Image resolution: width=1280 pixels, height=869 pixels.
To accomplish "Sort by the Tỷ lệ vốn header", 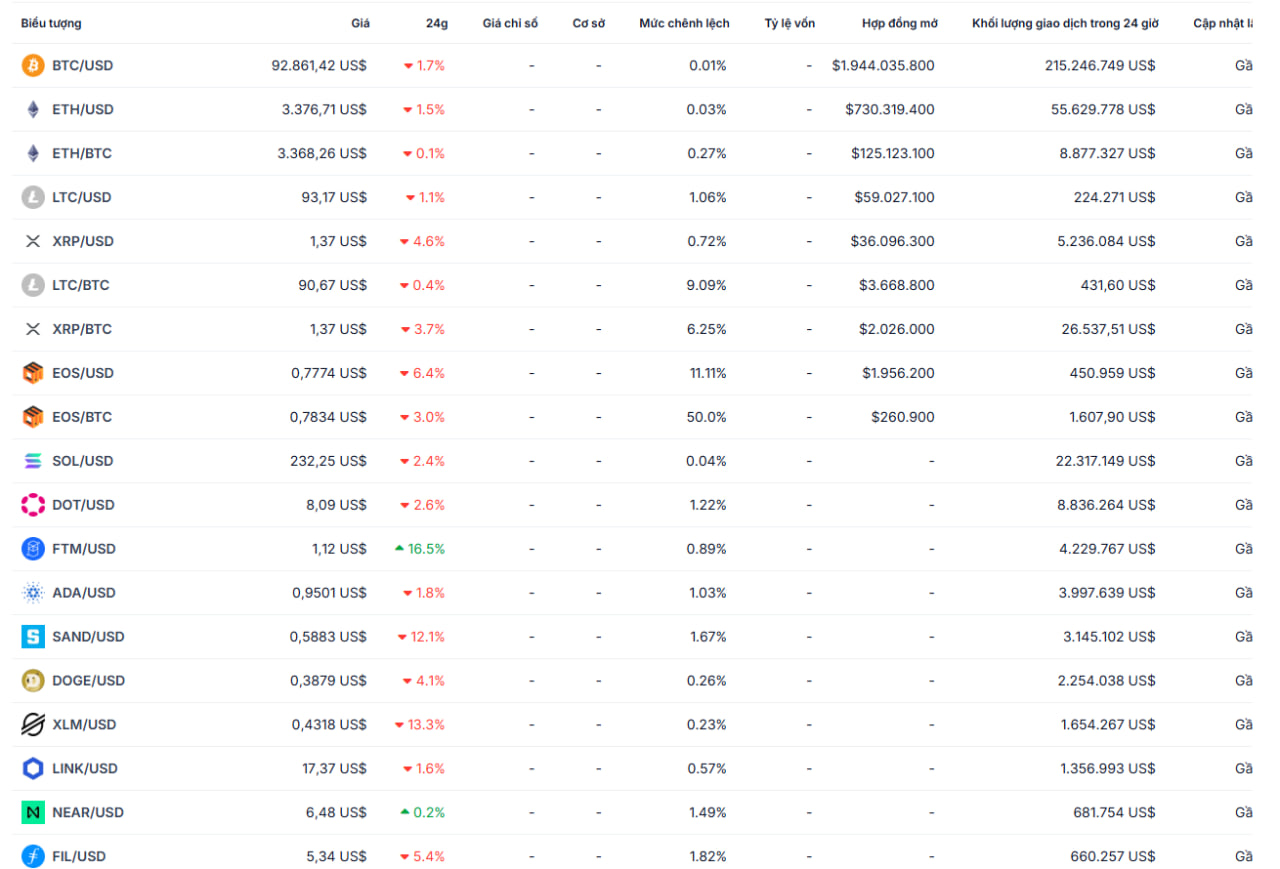I will (790, 23).
